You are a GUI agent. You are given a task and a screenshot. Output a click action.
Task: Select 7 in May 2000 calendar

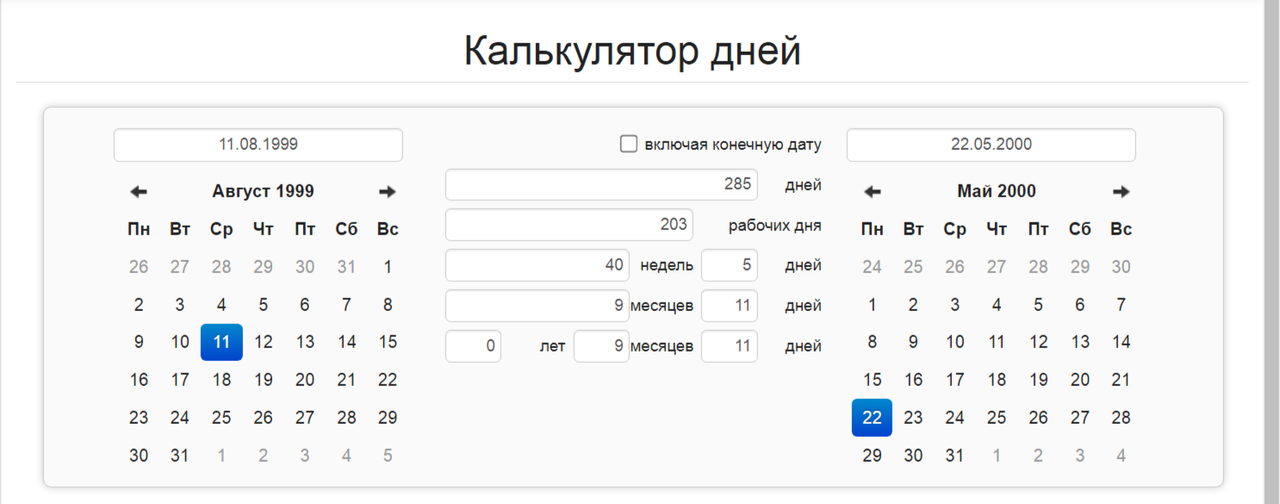click(1121, 305)
